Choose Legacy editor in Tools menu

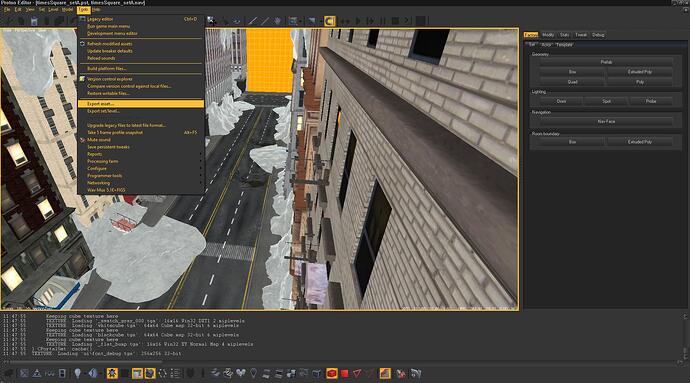point(141,19)
